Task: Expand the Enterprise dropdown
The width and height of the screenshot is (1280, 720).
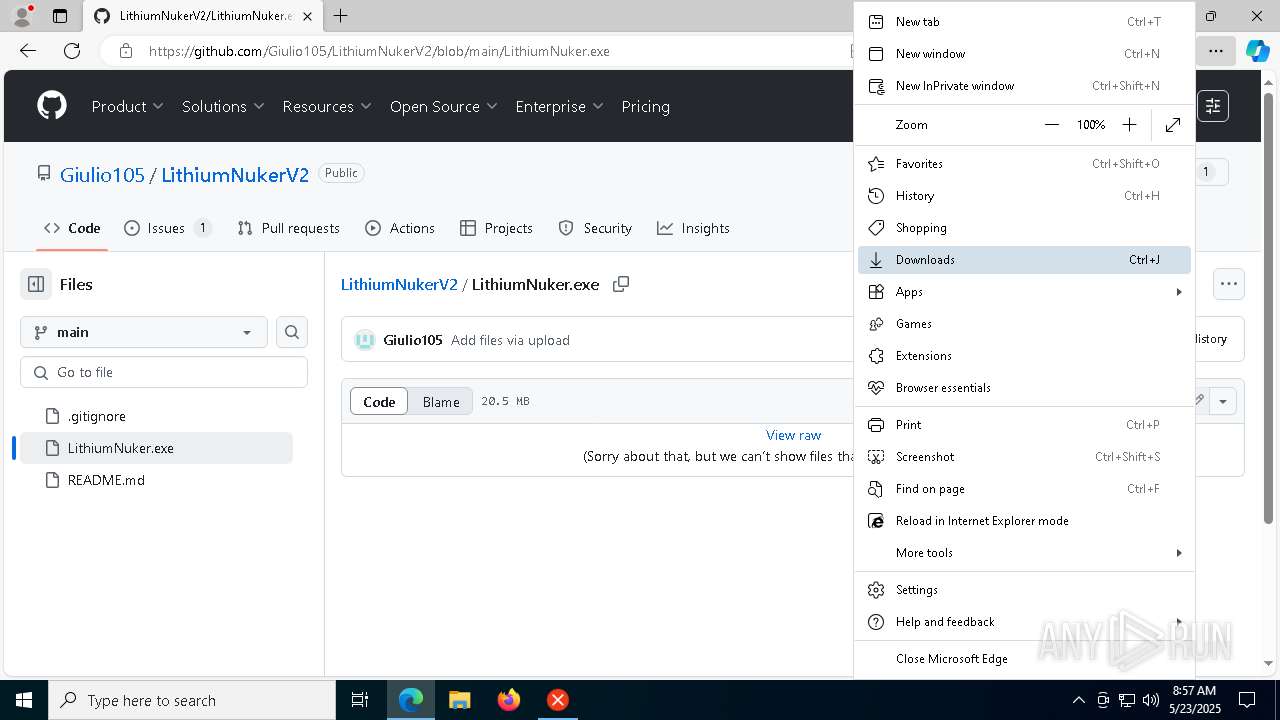Action: tap(559, 106)
